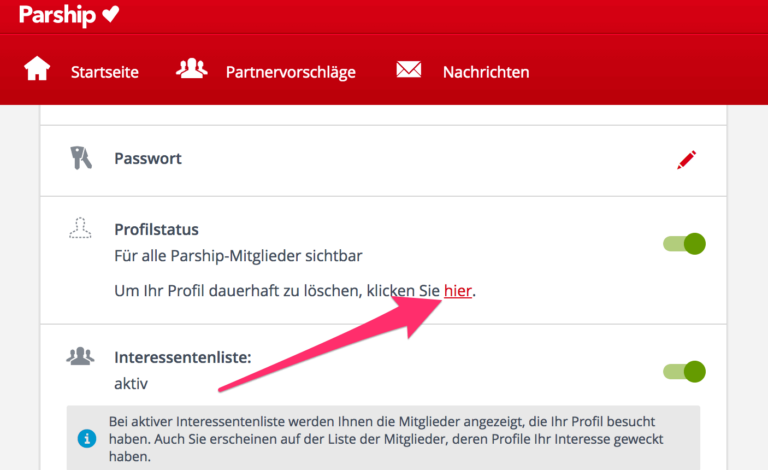Edit password using the red pencil icon
The image size is (768, 470).
click(x=686, y=159)
